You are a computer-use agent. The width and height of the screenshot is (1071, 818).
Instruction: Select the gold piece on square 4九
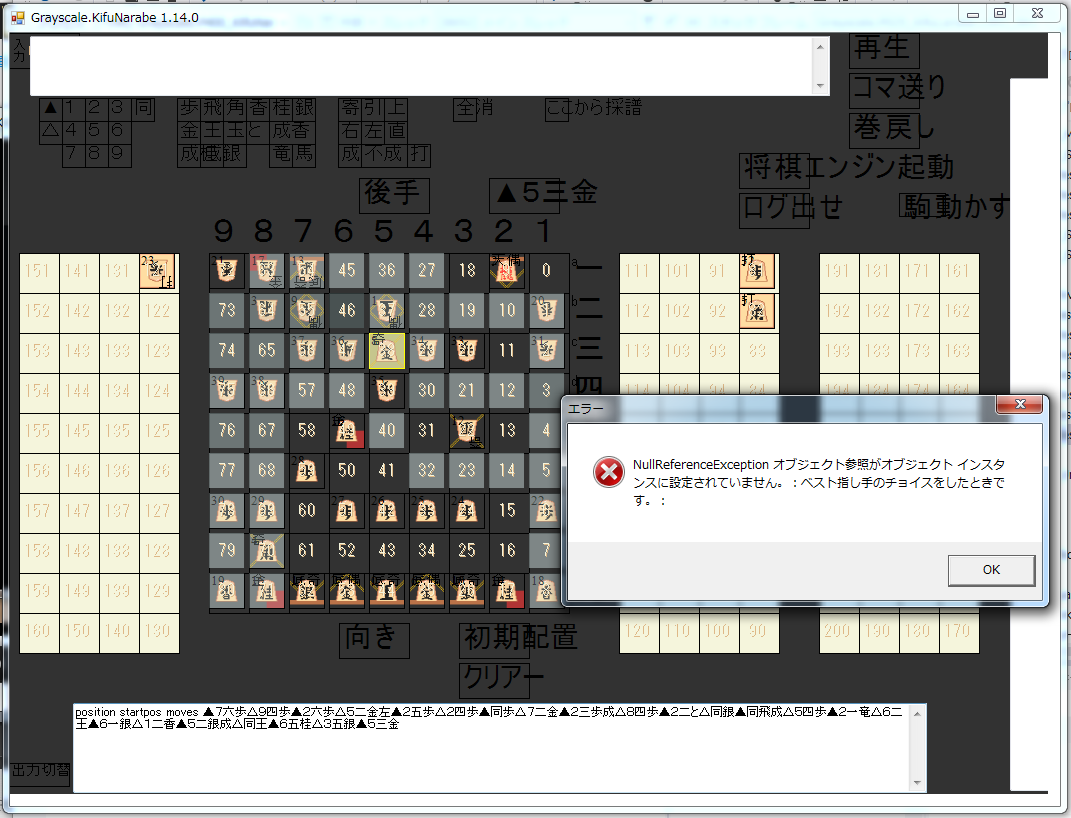(x=426, y=591)
